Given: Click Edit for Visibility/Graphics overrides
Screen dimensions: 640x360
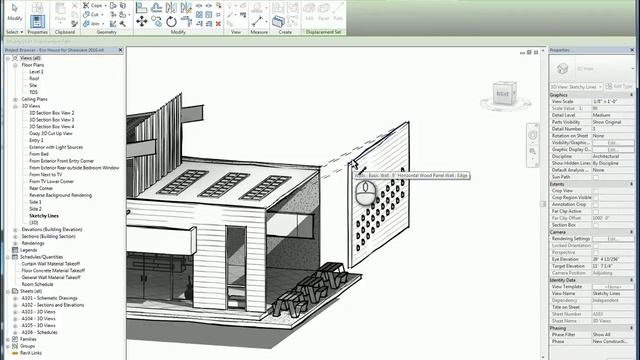Looking at the screenshot, I should pyautogui.click(x=613, y=143).
